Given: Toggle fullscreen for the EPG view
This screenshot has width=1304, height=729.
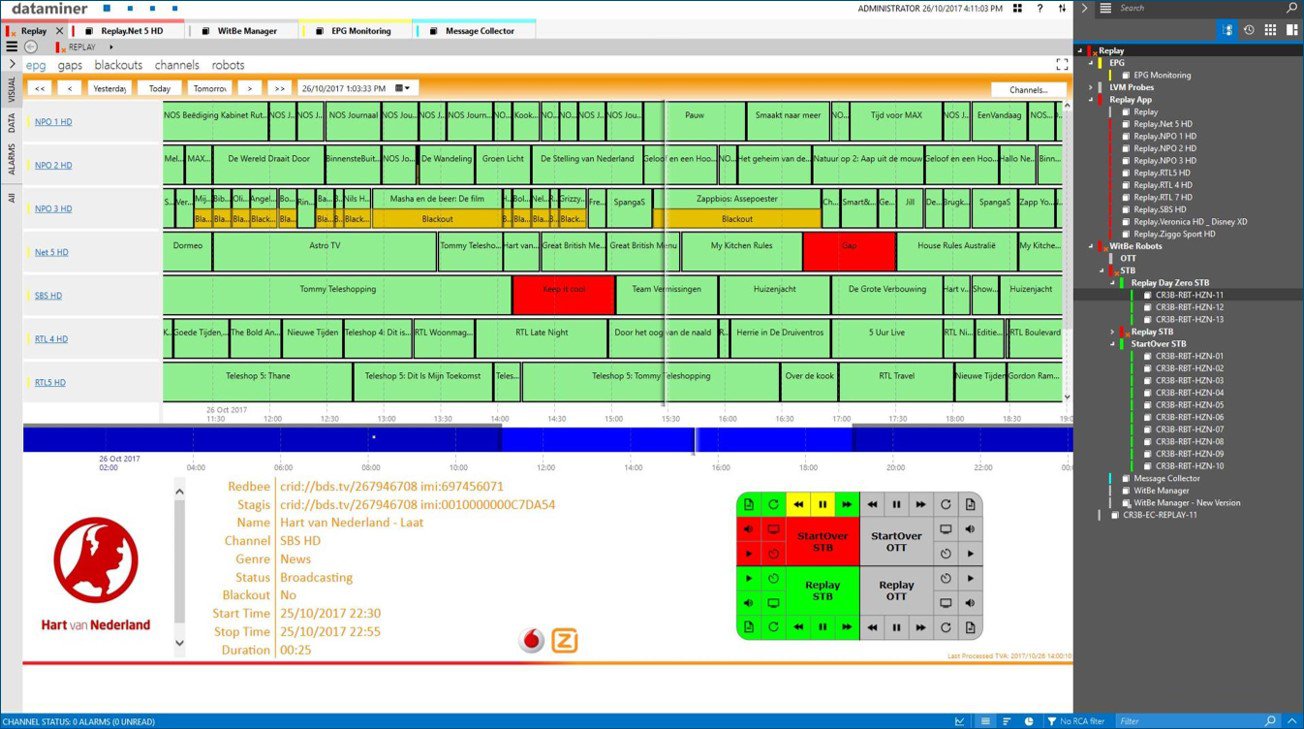Looking at the screenshot, I should (1062, 64).
